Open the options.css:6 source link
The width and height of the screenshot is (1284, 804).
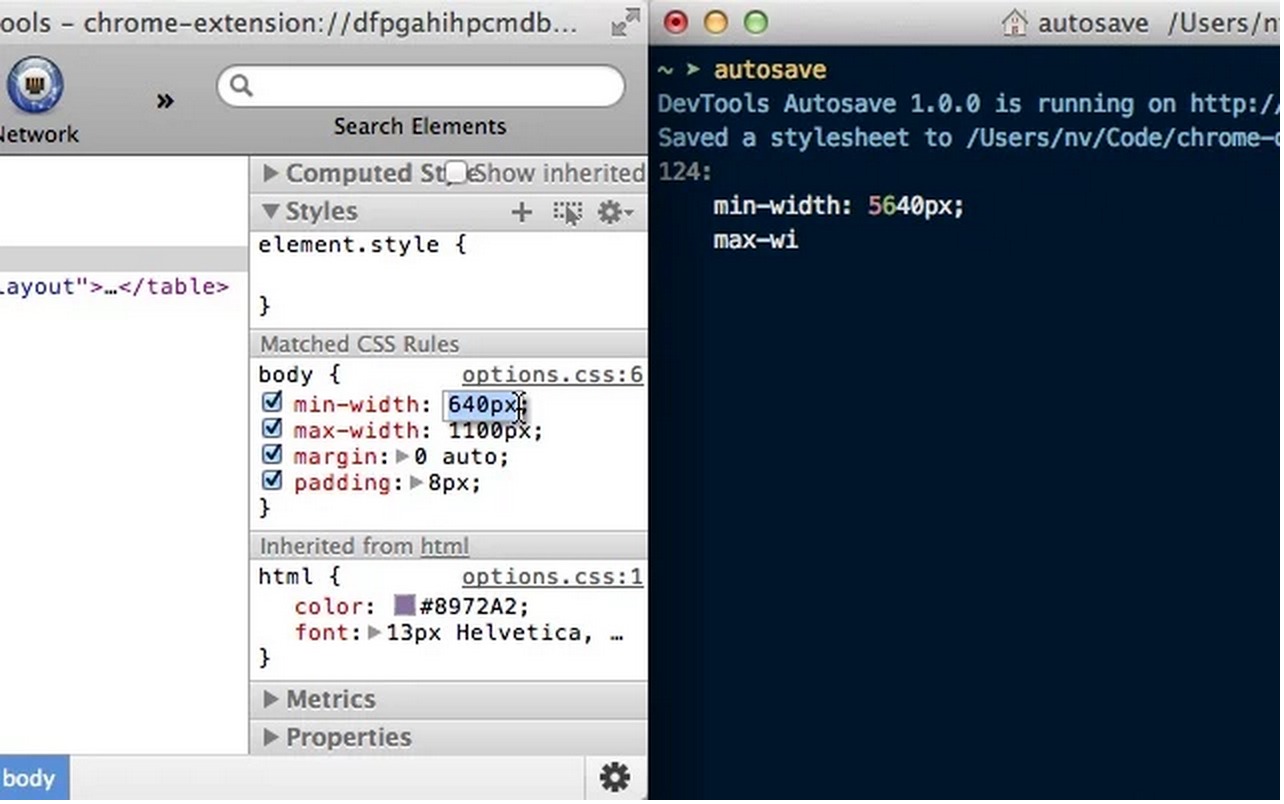551,375
